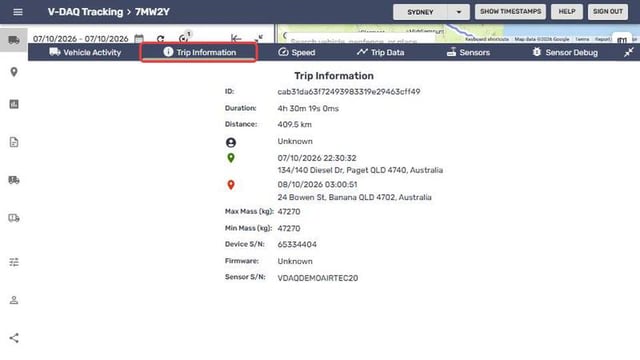Click Firmware value Unknown
Image resolution: width=640 pixels, height=360 pixels.
(x=295, y=261)
